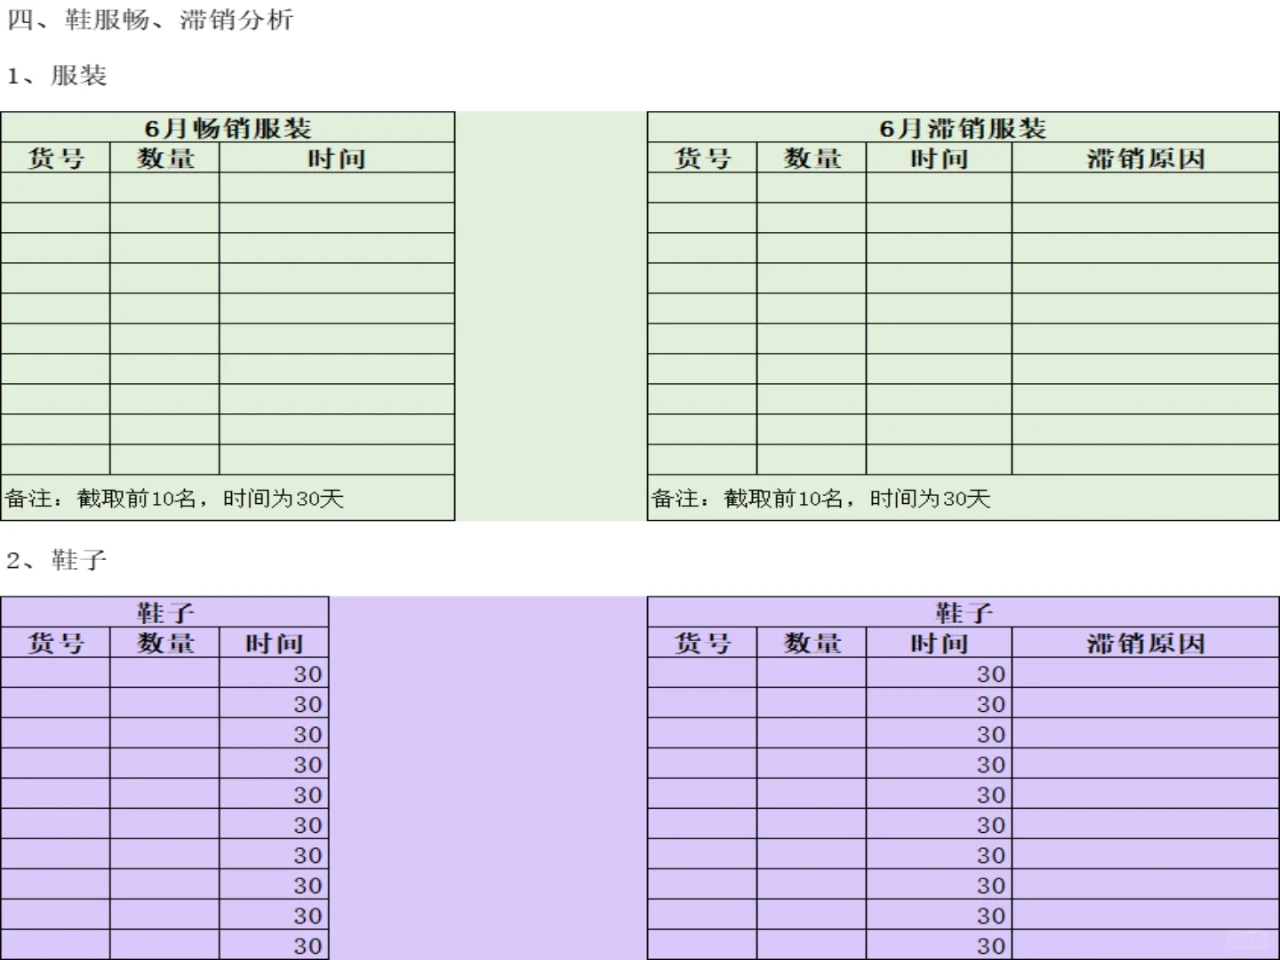Click first 30 value in right 鞋子 table

tap(991, 674)
